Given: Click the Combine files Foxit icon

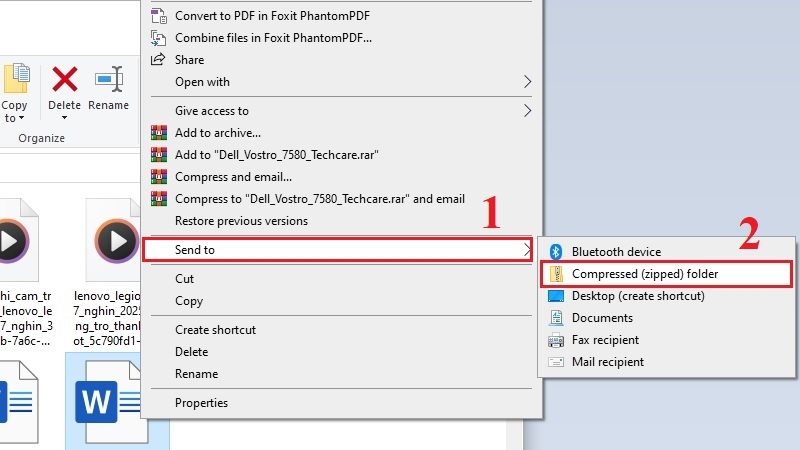Looking at the screenshot, I should pos(159,38).
